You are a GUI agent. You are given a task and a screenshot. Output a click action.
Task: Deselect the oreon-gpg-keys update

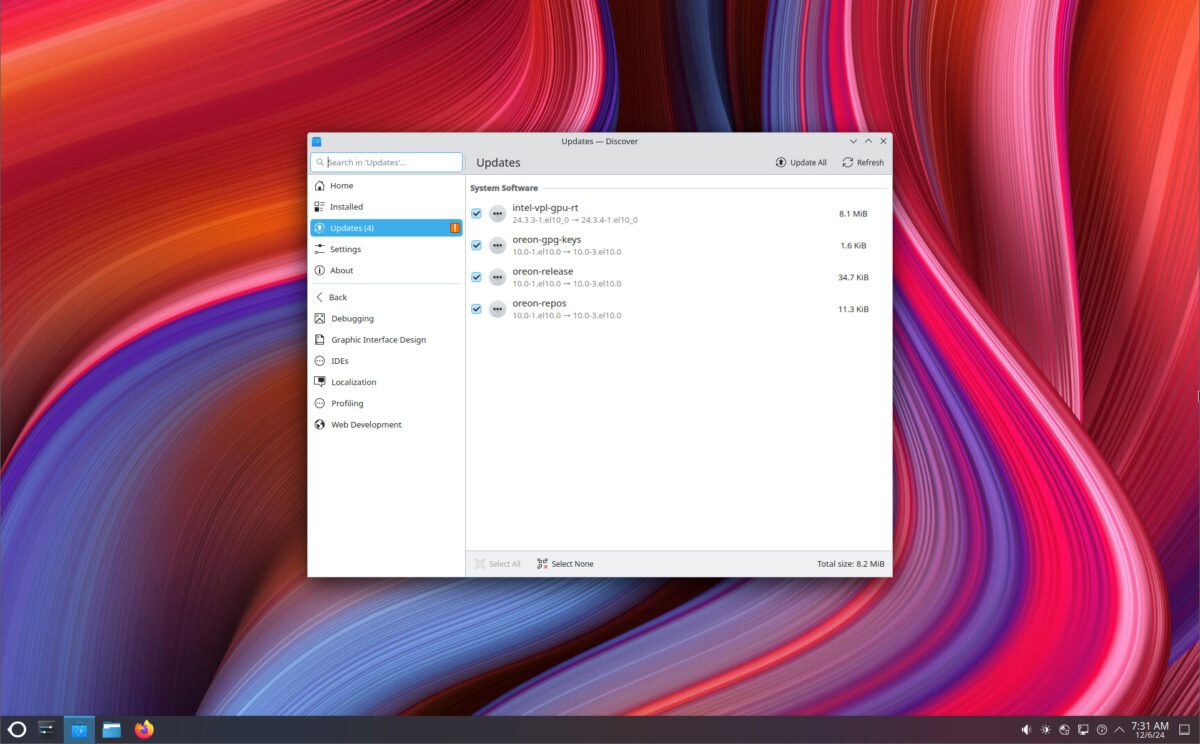[x=476, y=245]
